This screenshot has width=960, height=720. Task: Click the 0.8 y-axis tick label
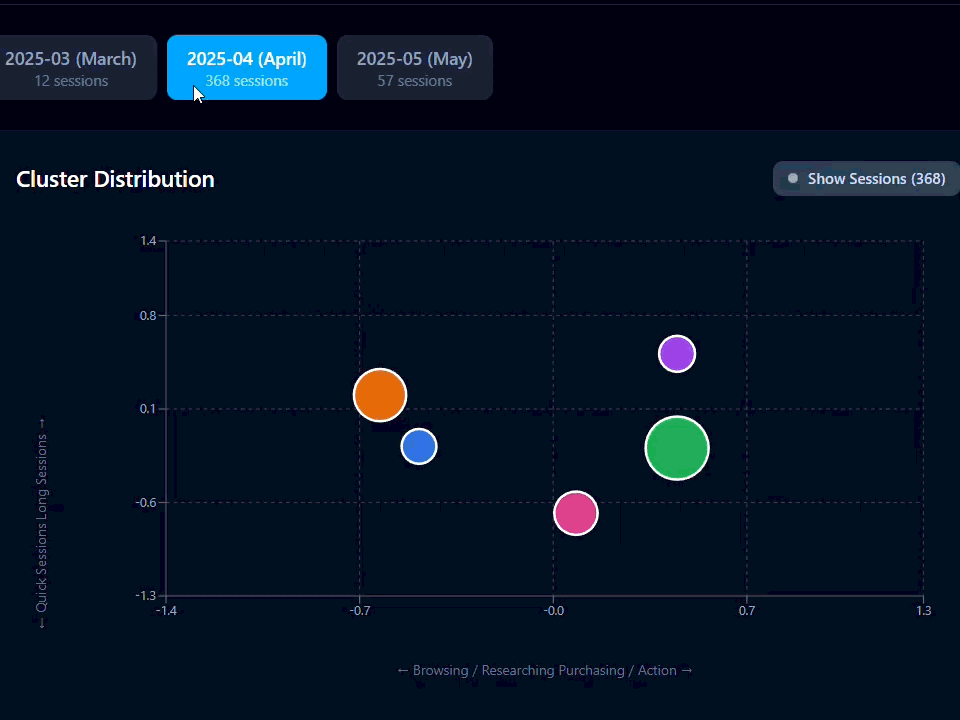[148, 316]
